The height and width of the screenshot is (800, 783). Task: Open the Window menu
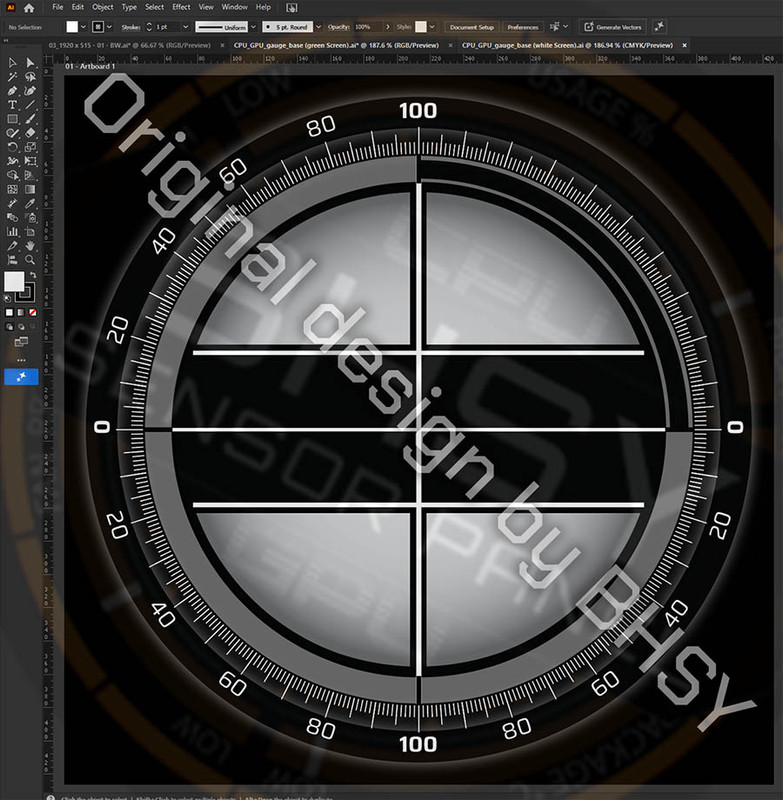click(235, 7)
